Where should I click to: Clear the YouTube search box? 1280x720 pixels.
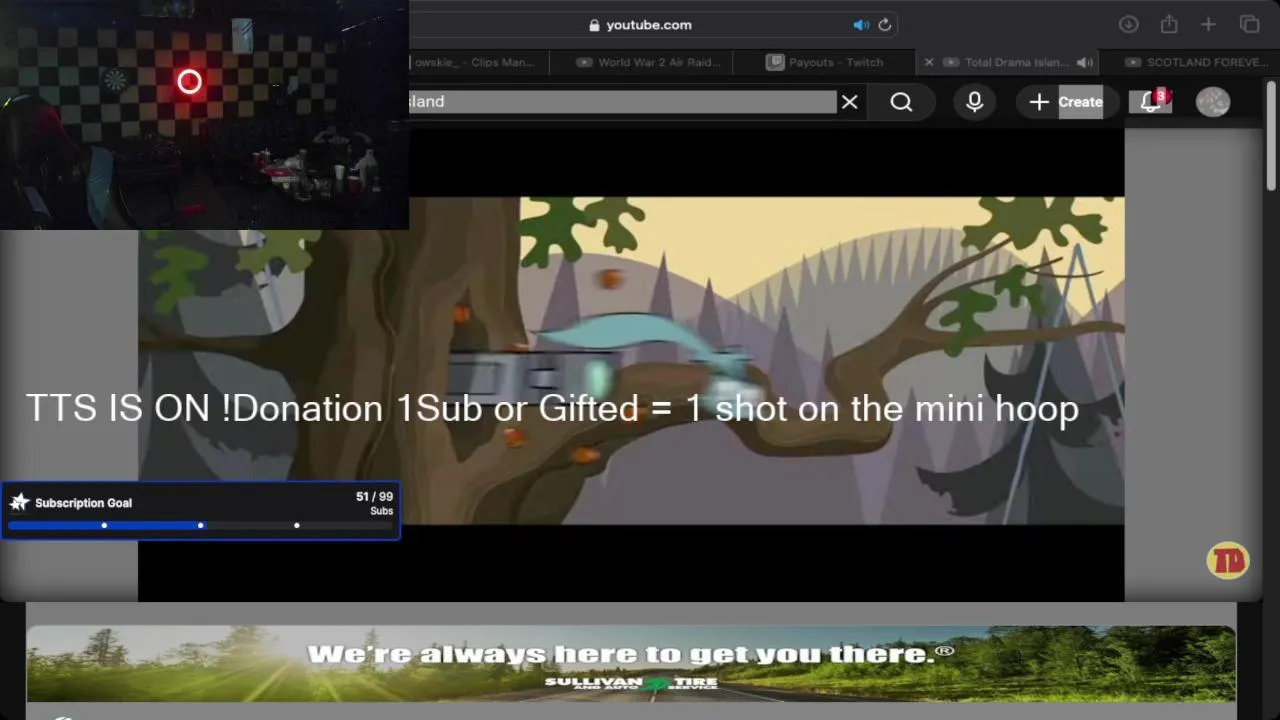coord(849,102)
